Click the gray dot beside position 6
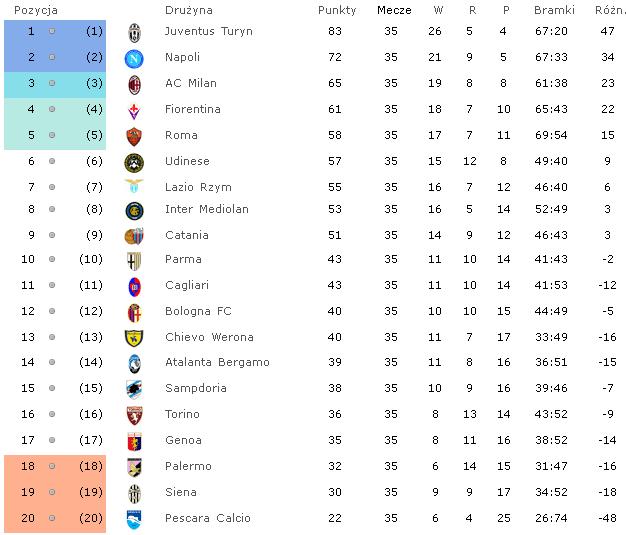 point(52,161)
